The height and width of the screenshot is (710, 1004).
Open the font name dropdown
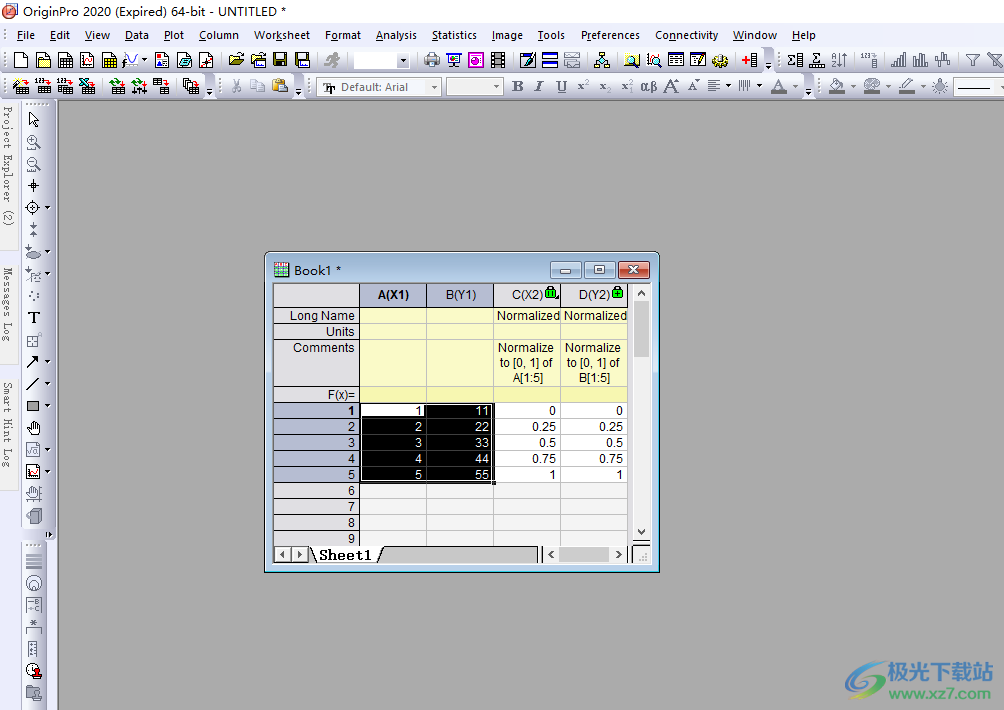coord(434,87)
